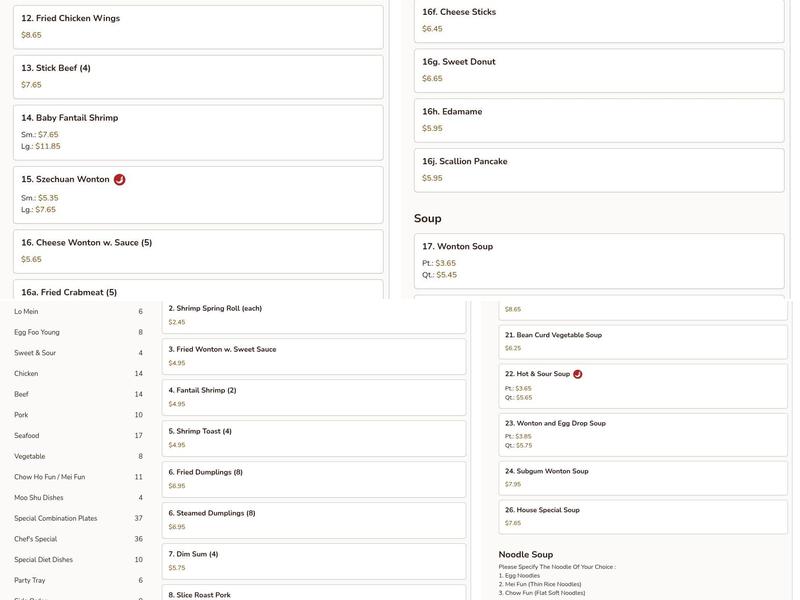The width and height of the screenshot is (800, 600).
Task: Click the spicy icon beside Hot & Sour Soup
Action: click(x=578, y=374)
